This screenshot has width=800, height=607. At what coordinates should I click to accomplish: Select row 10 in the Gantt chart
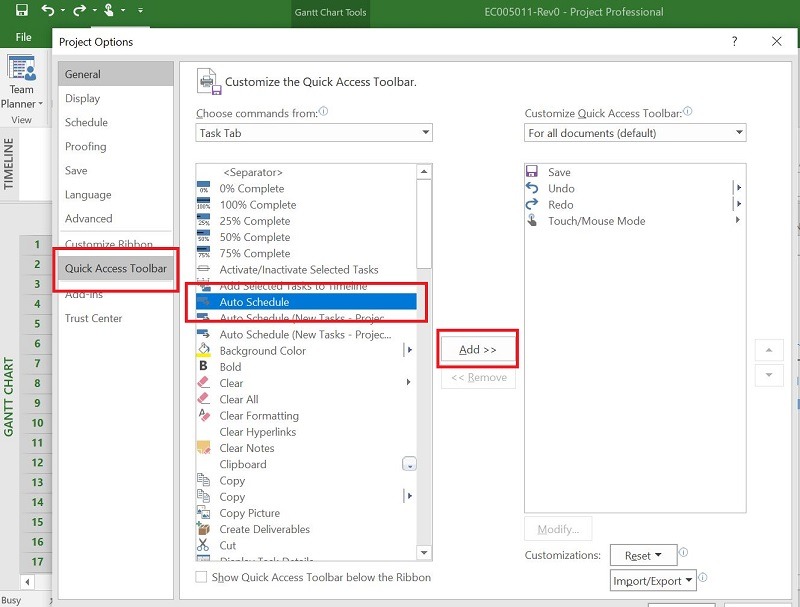pos(37,423)
